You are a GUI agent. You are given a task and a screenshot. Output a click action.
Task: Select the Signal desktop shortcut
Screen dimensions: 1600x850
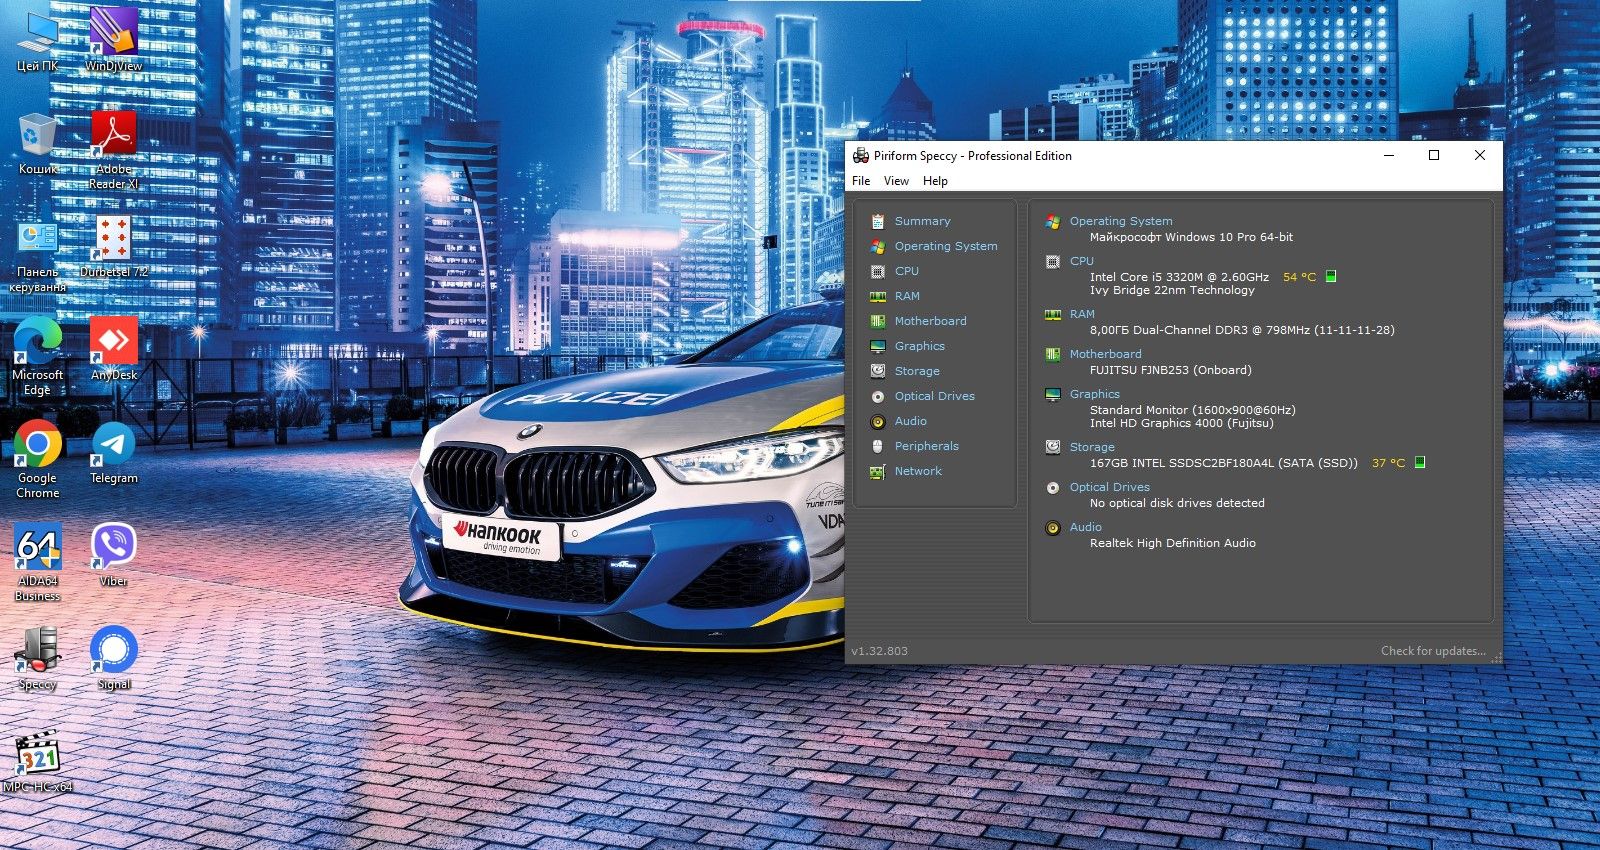114,659
